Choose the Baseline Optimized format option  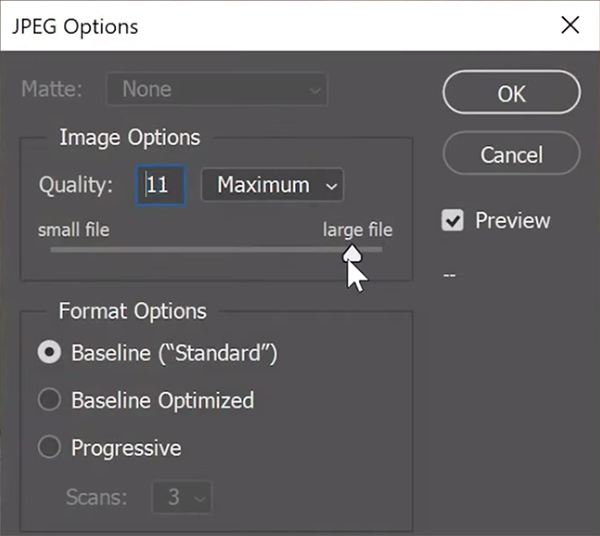pos(49,400)
